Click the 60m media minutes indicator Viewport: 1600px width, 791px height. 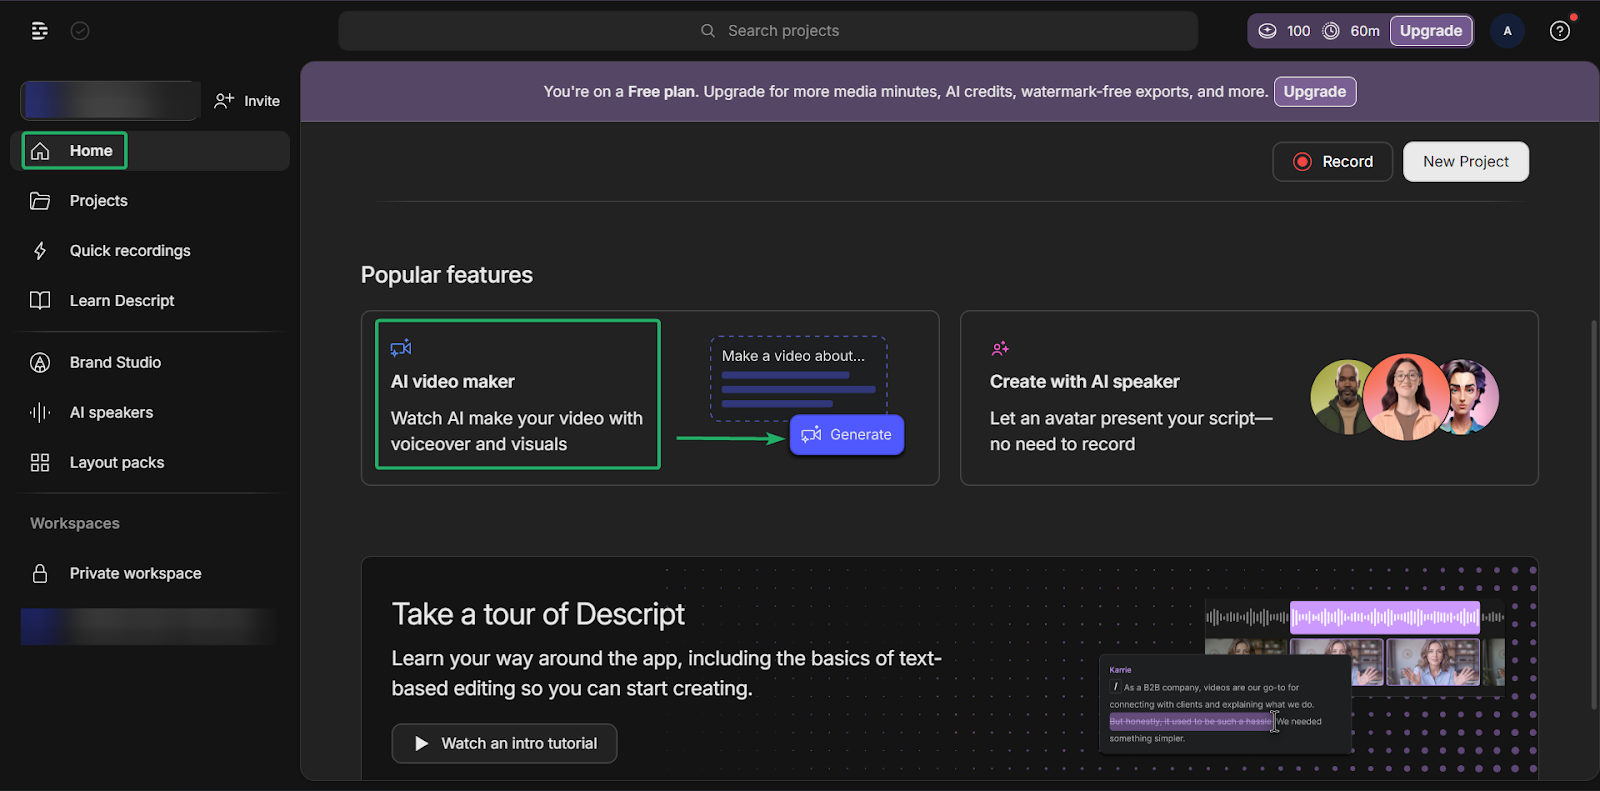pos(1351,31)
